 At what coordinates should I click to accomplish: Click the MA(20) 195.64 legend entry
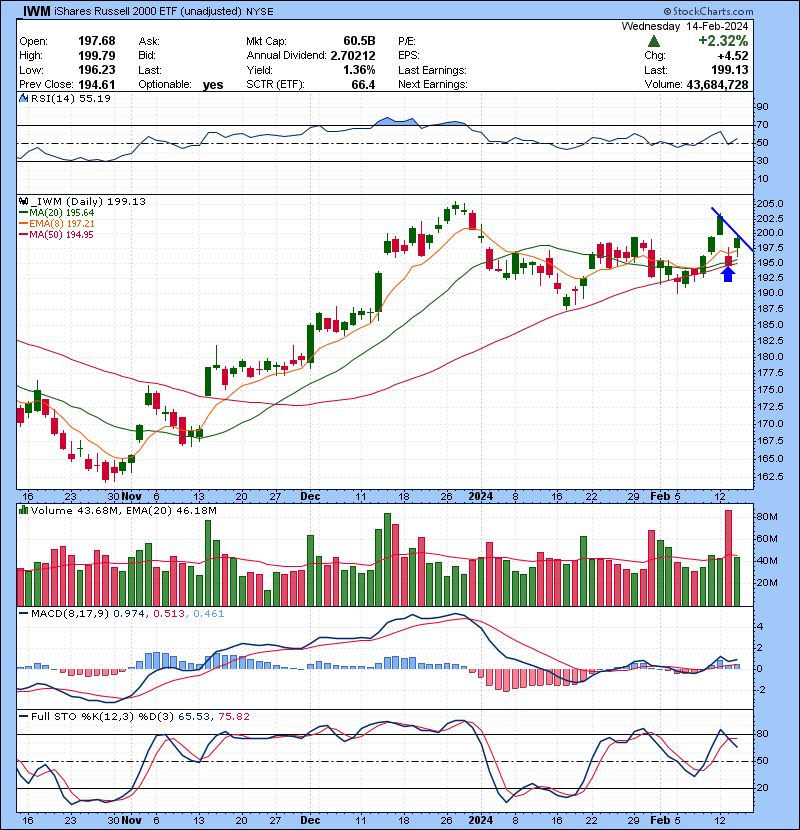[x=61, y=213]
